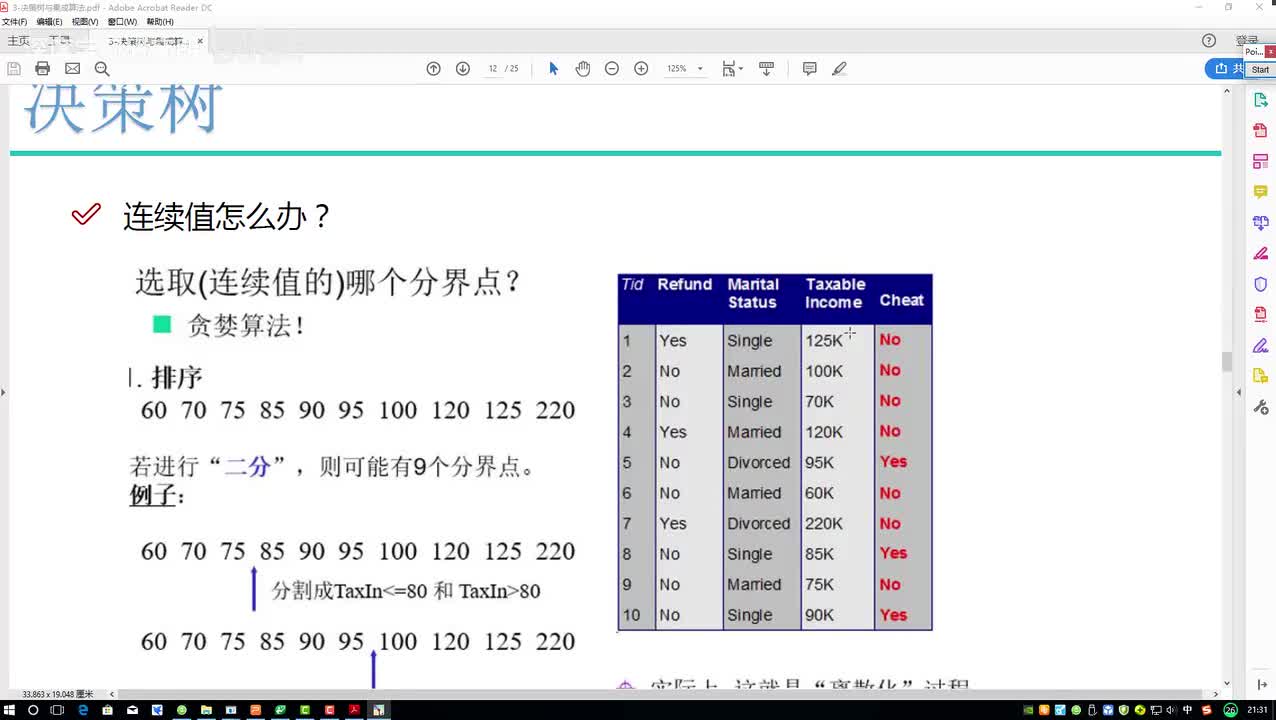Expand the right tools pane arrow

(1241, 392)
